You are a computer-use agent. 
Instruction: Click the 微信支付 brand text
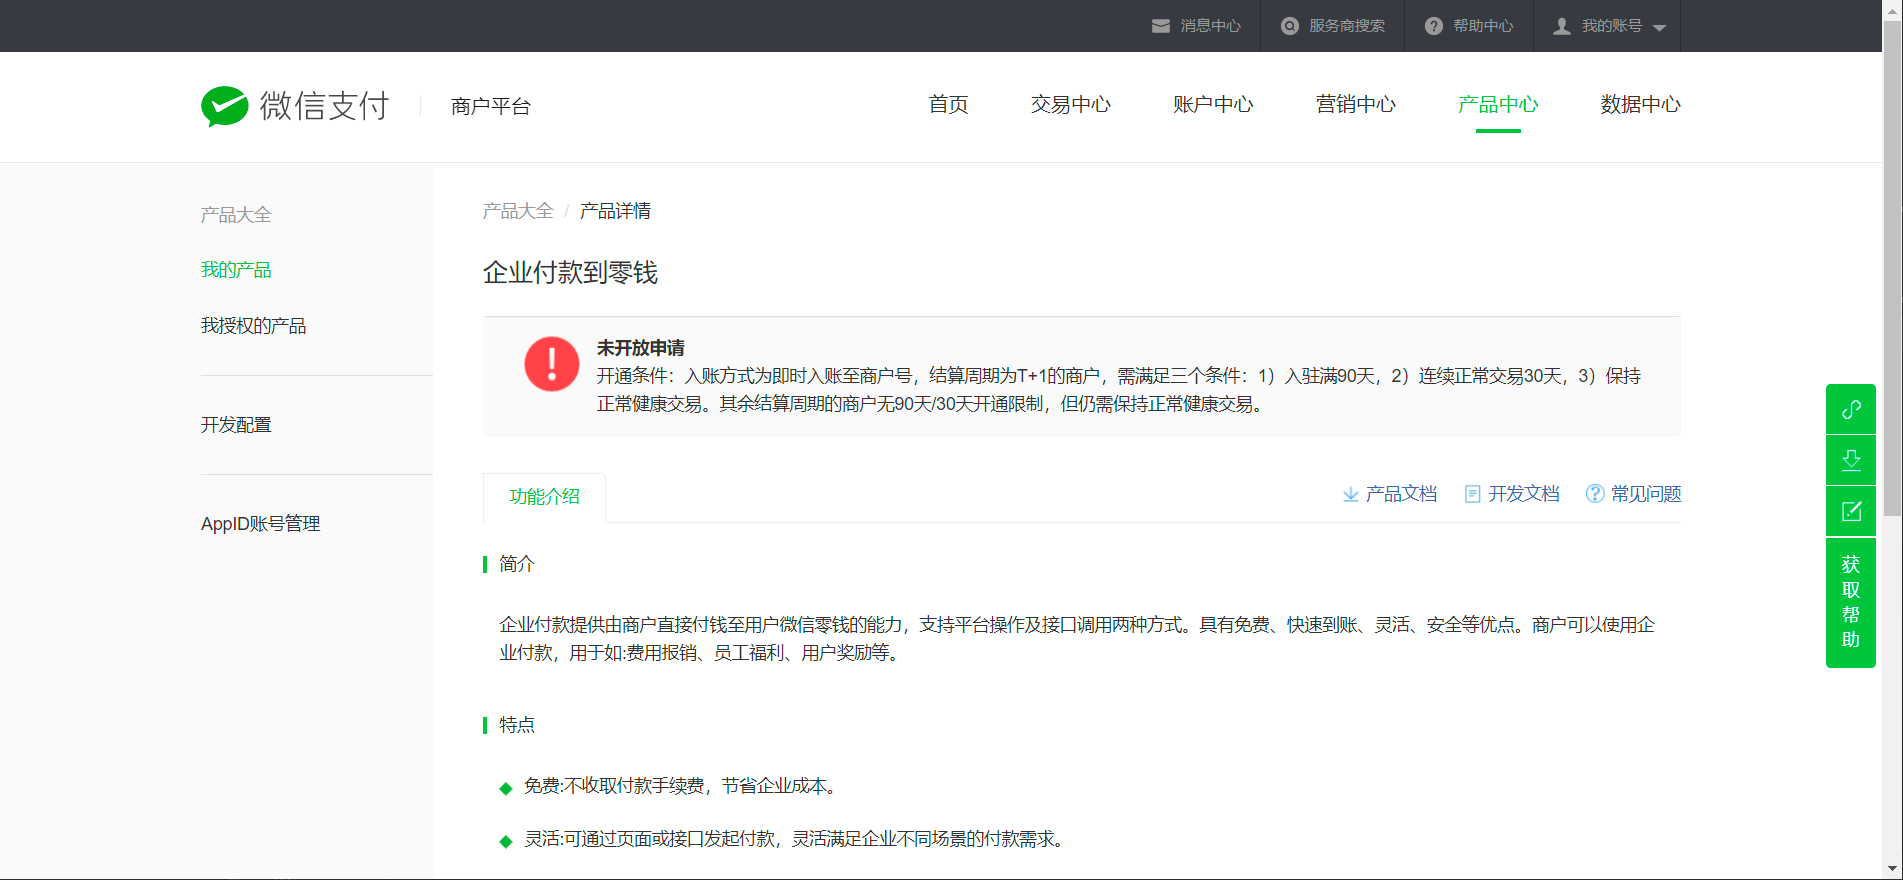[x=325, y=106]
